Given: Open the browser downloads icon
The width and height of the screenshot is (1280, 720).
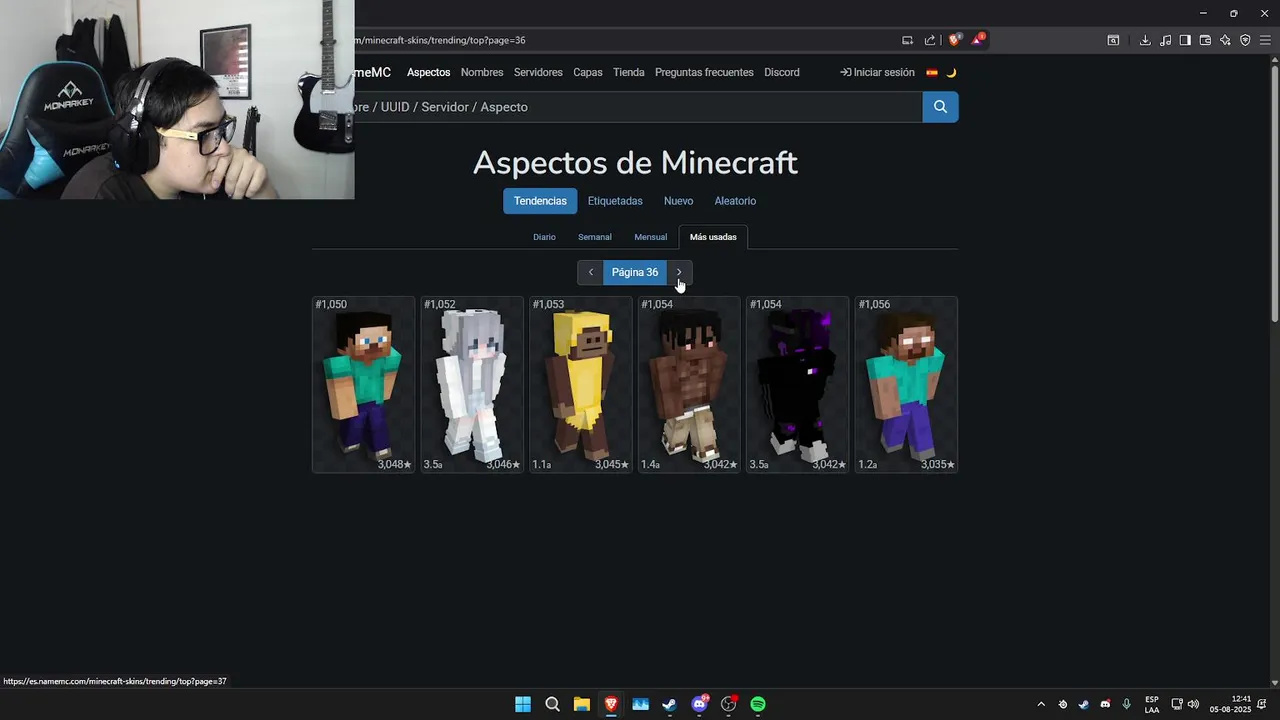Looking at the screenshot, I should 1145,40.
